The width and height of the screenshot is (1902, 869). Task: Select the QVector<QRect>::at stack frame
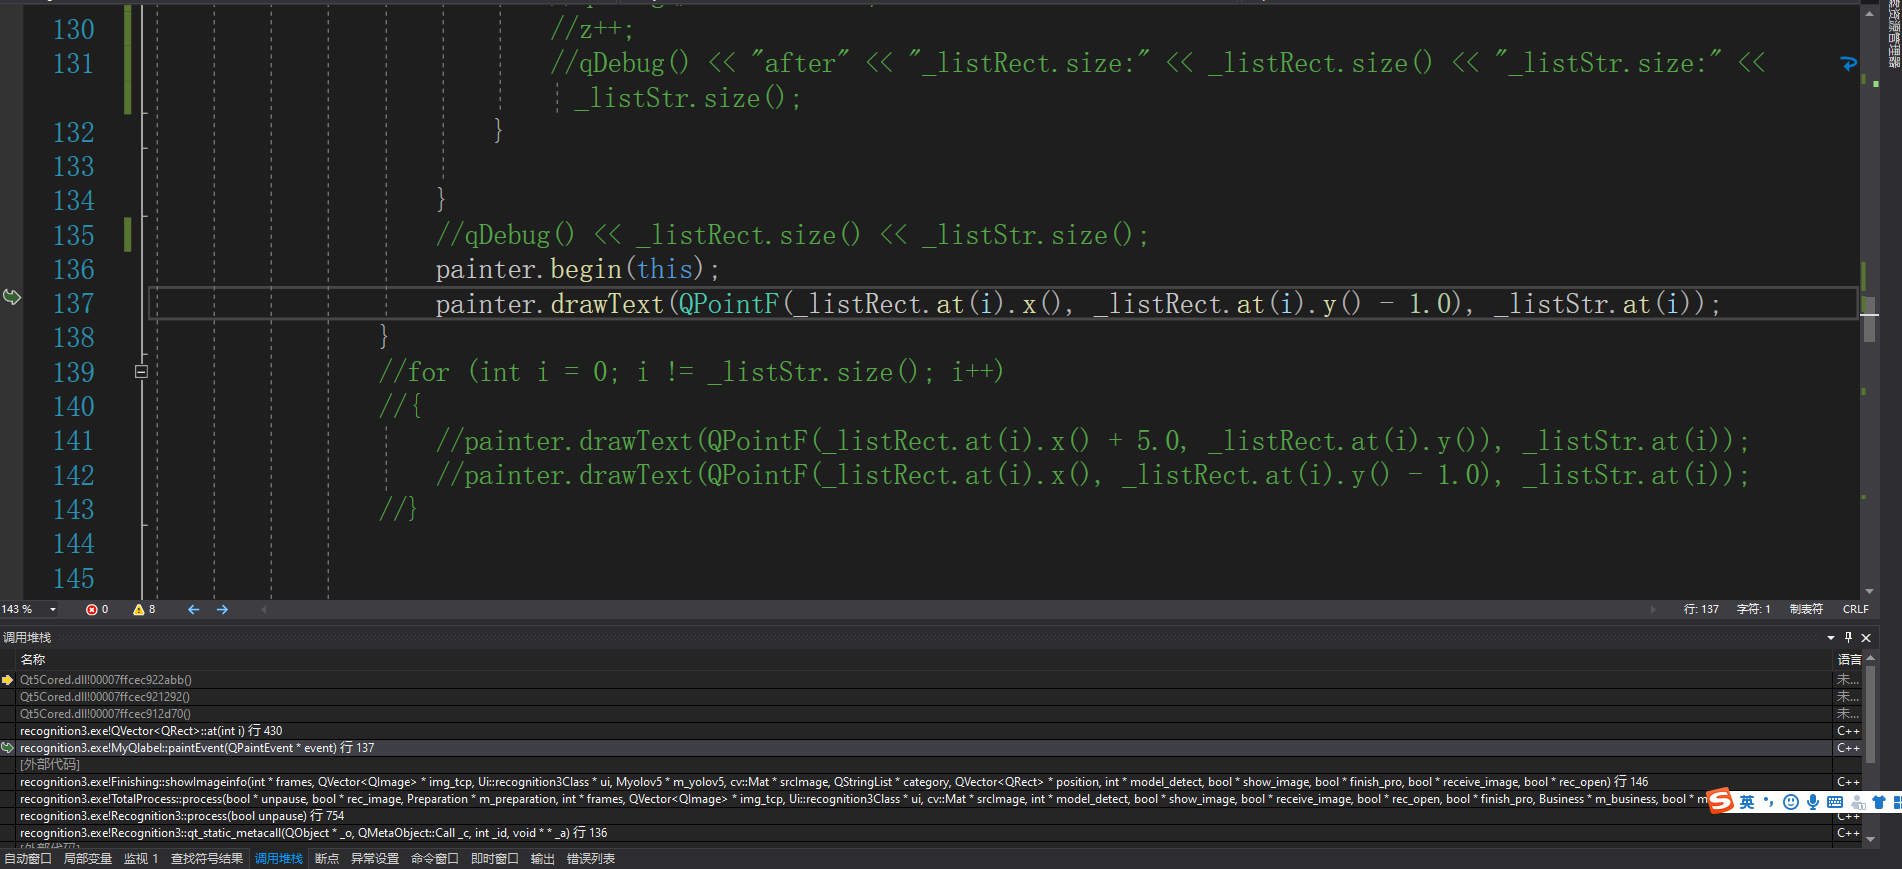click(x=150, y=731)
